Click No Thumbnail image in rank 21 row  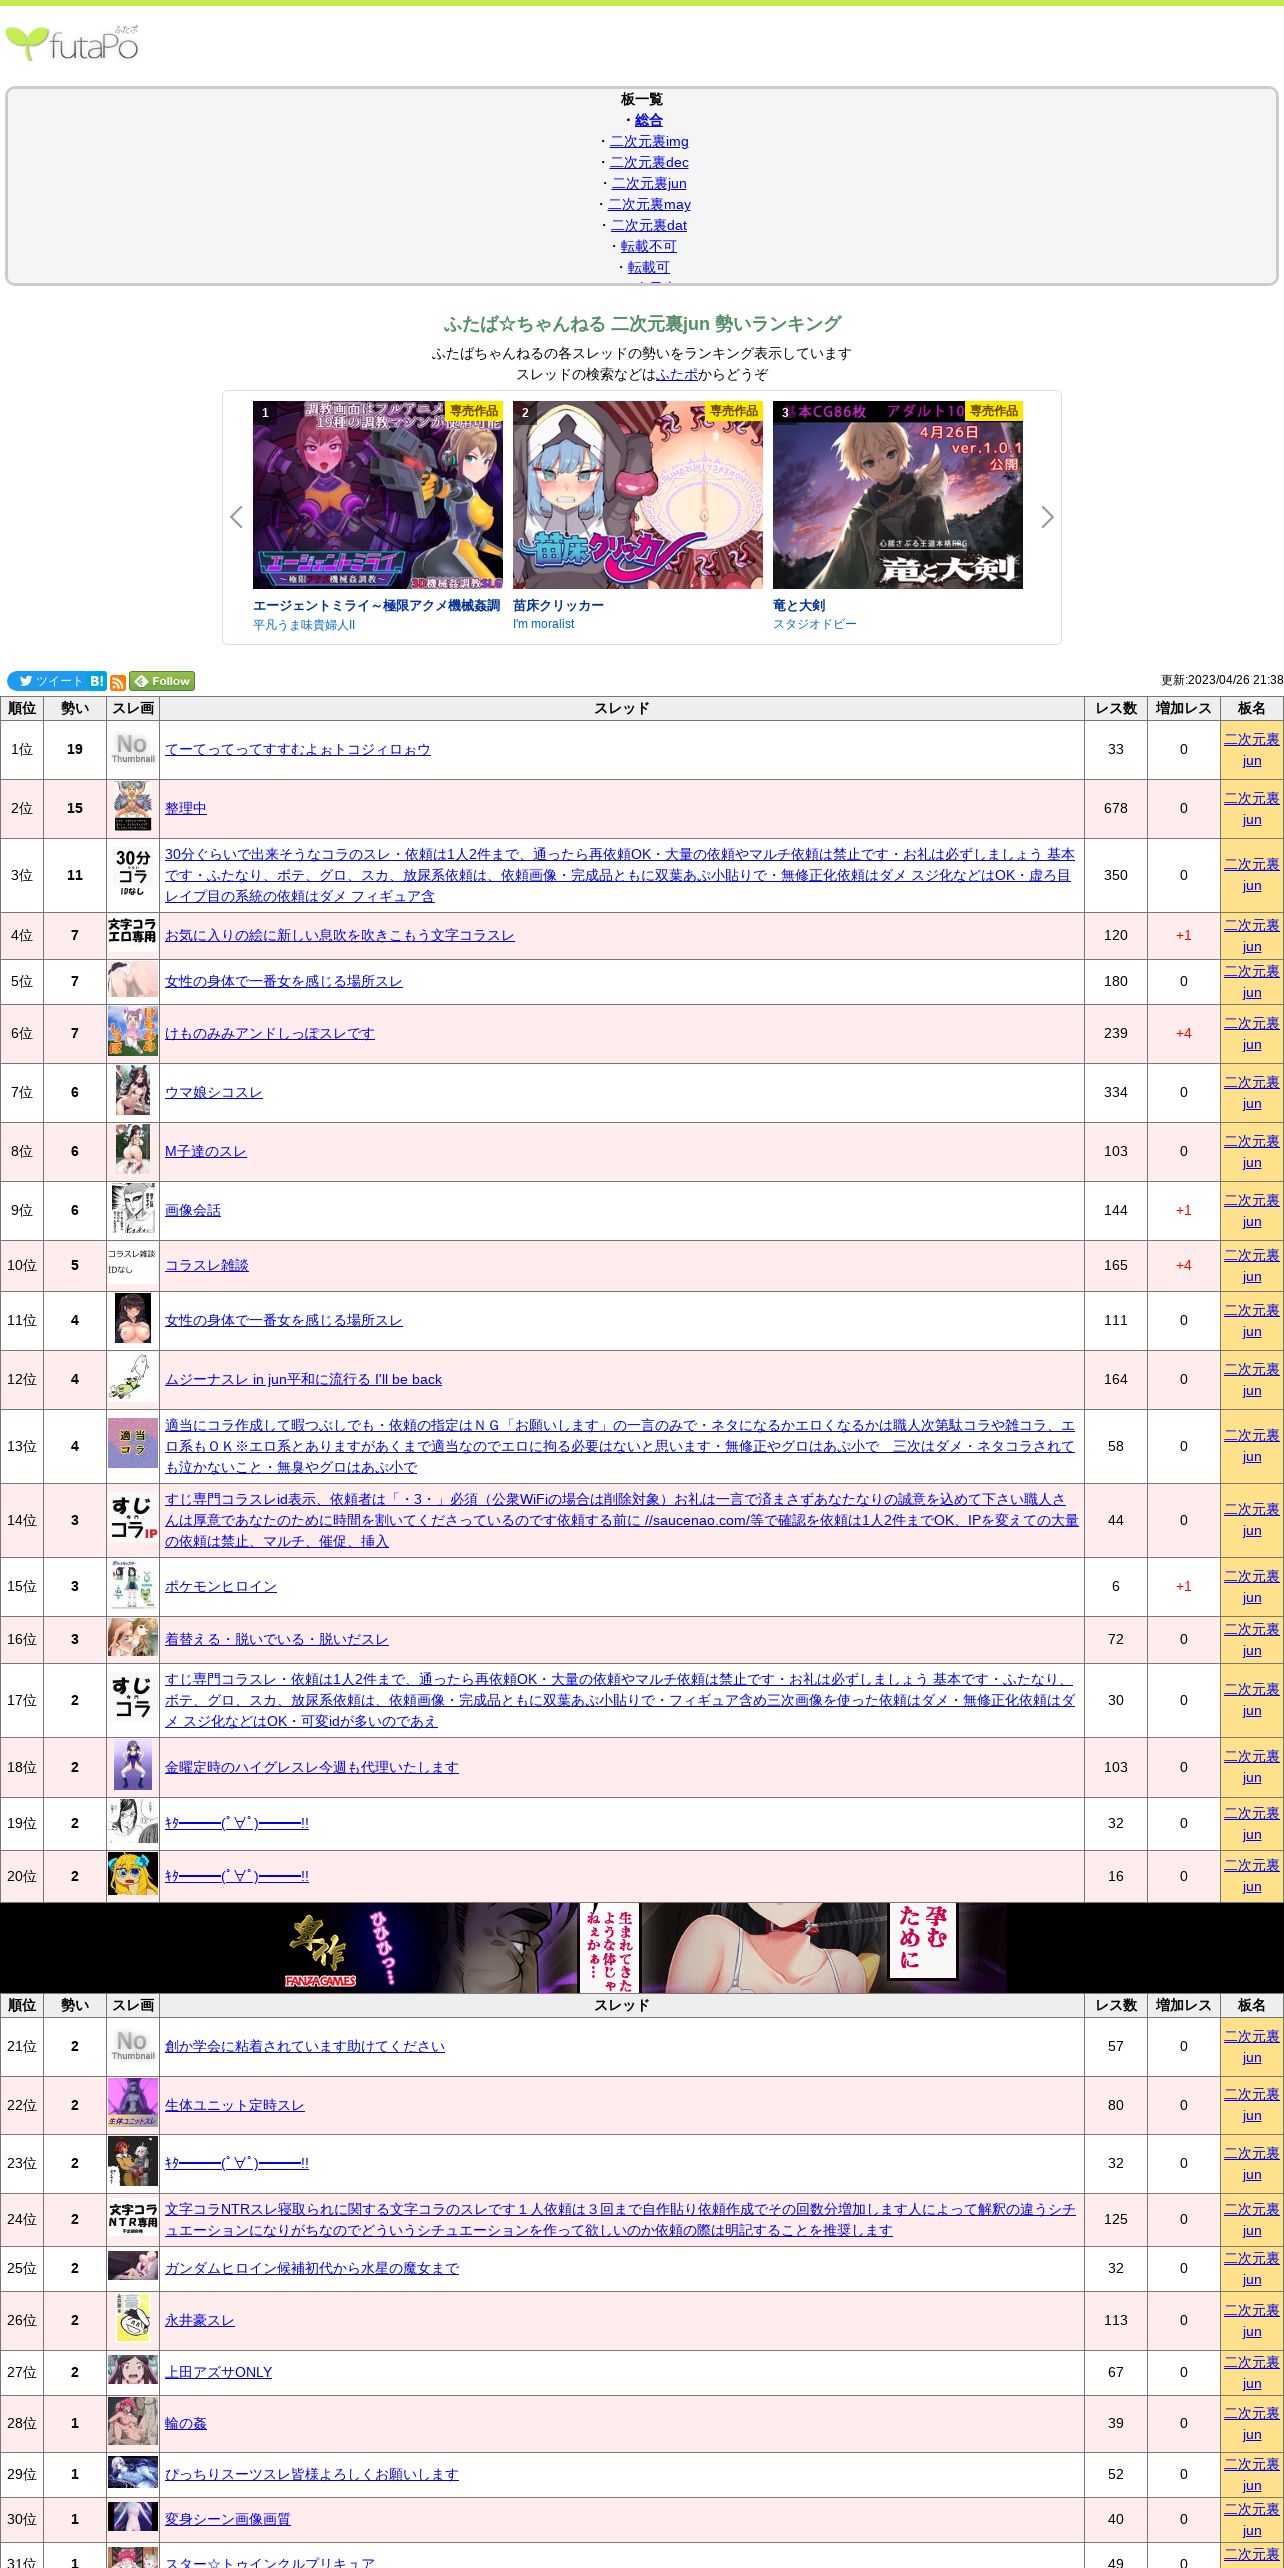133,2046
